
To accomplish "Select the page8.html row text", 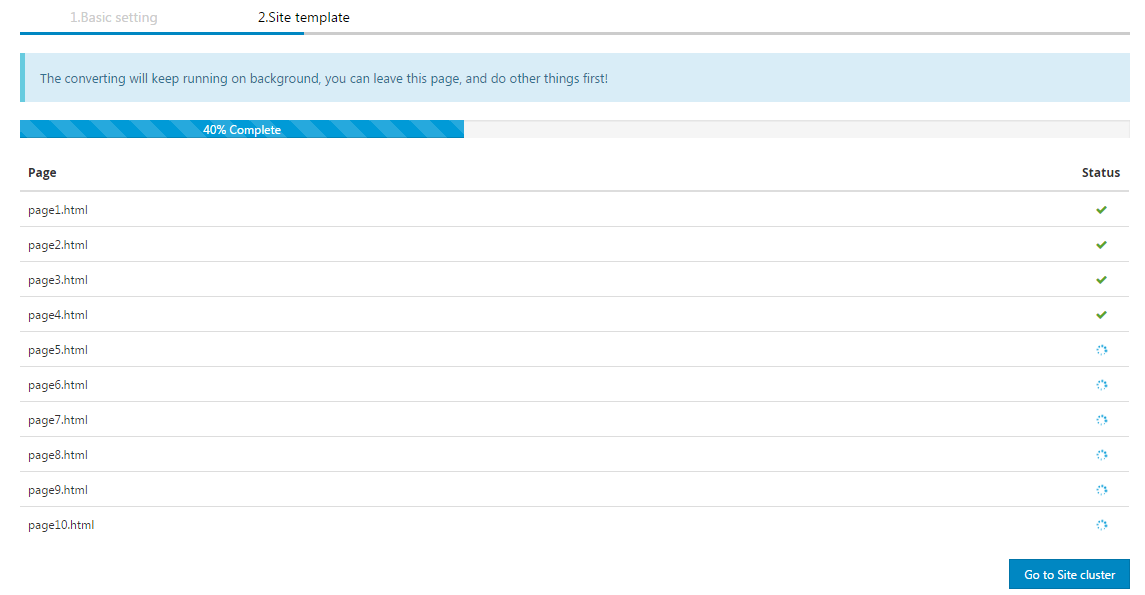I will point(58,456).
